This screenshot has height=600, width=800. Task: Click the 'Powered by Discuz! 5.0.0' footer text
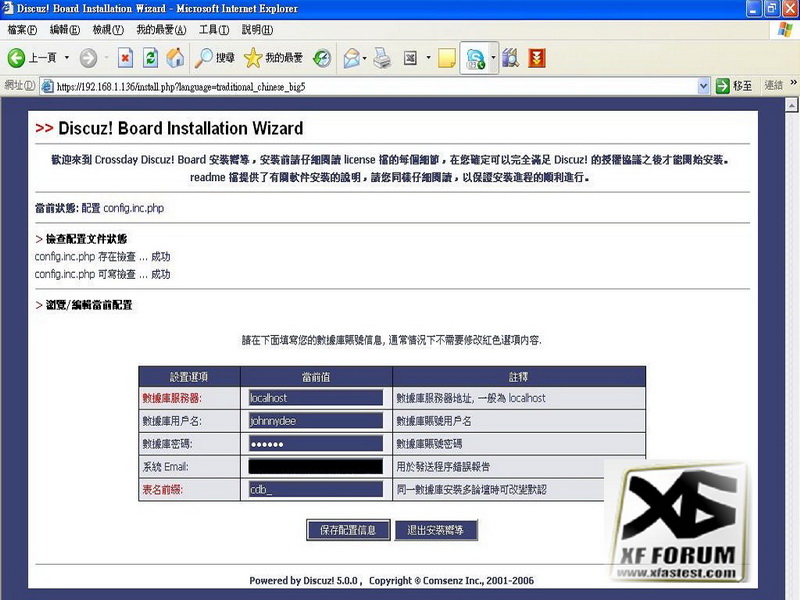pyautogui.click(x=304, y=581)
